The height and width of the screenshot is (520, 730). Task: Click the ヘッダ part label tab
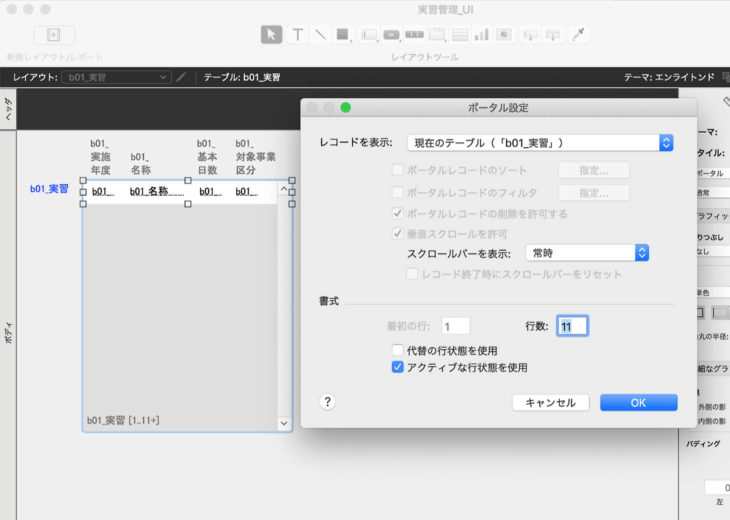pos(8,110)
